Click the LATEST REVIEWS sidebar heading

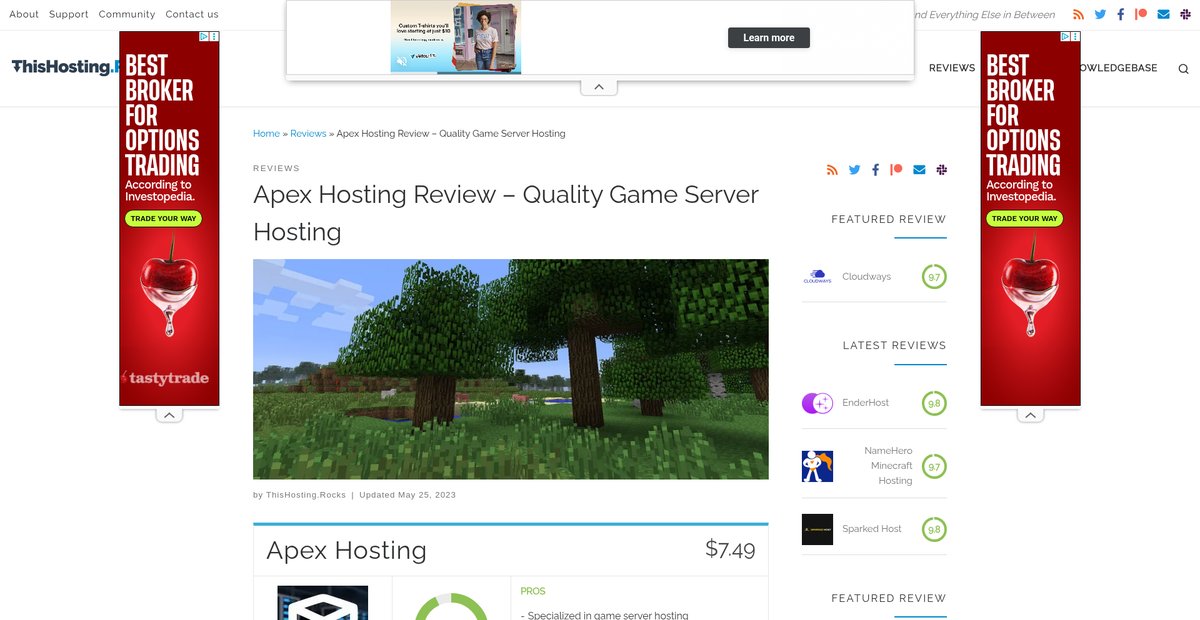tap(894, 345)
